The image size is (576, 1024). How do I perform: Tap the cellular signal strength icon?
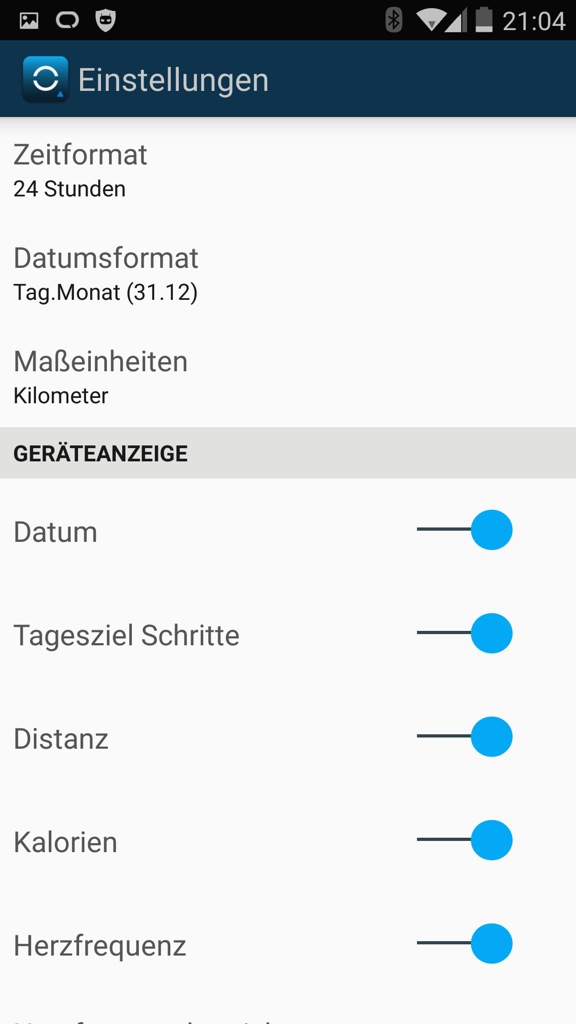coord(456,21)
